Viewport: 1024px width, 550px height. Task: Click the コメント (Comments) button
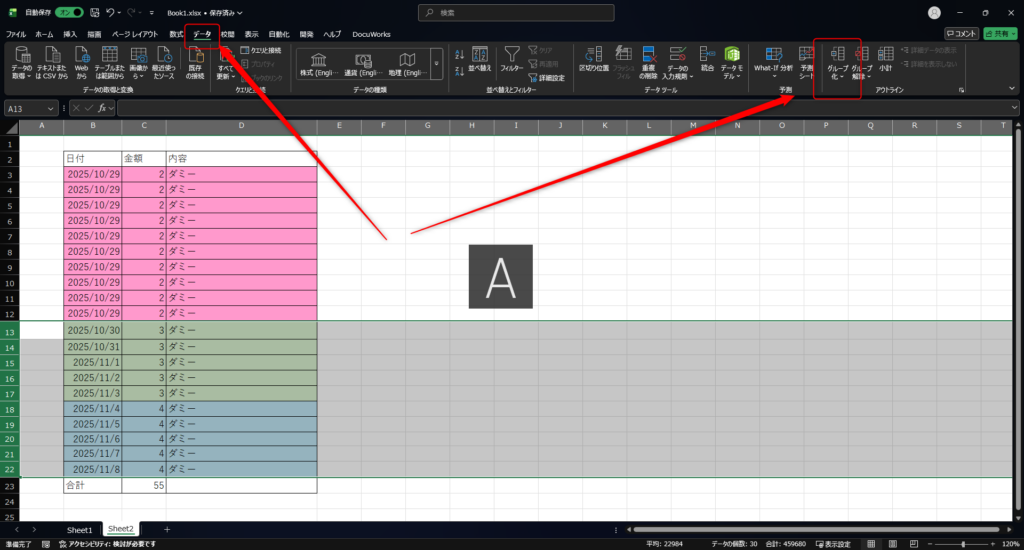960,34
